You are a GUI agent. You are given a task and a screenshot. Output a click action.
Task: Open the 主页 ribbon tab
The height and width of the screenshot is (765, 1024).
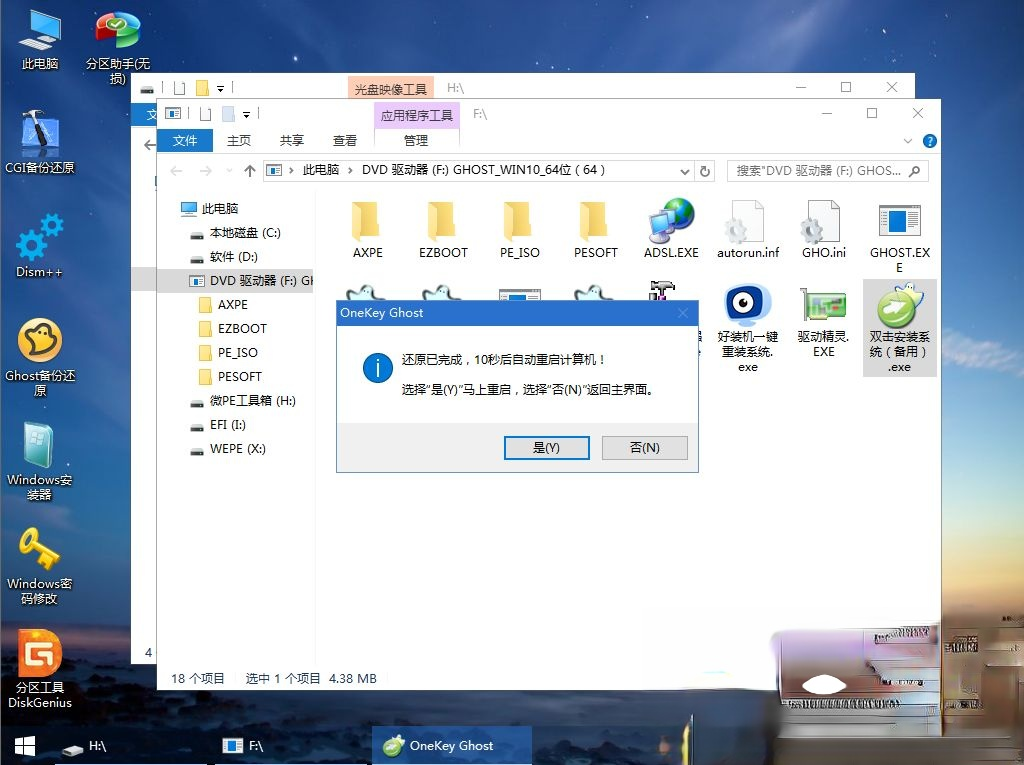(x=238, y=140)
